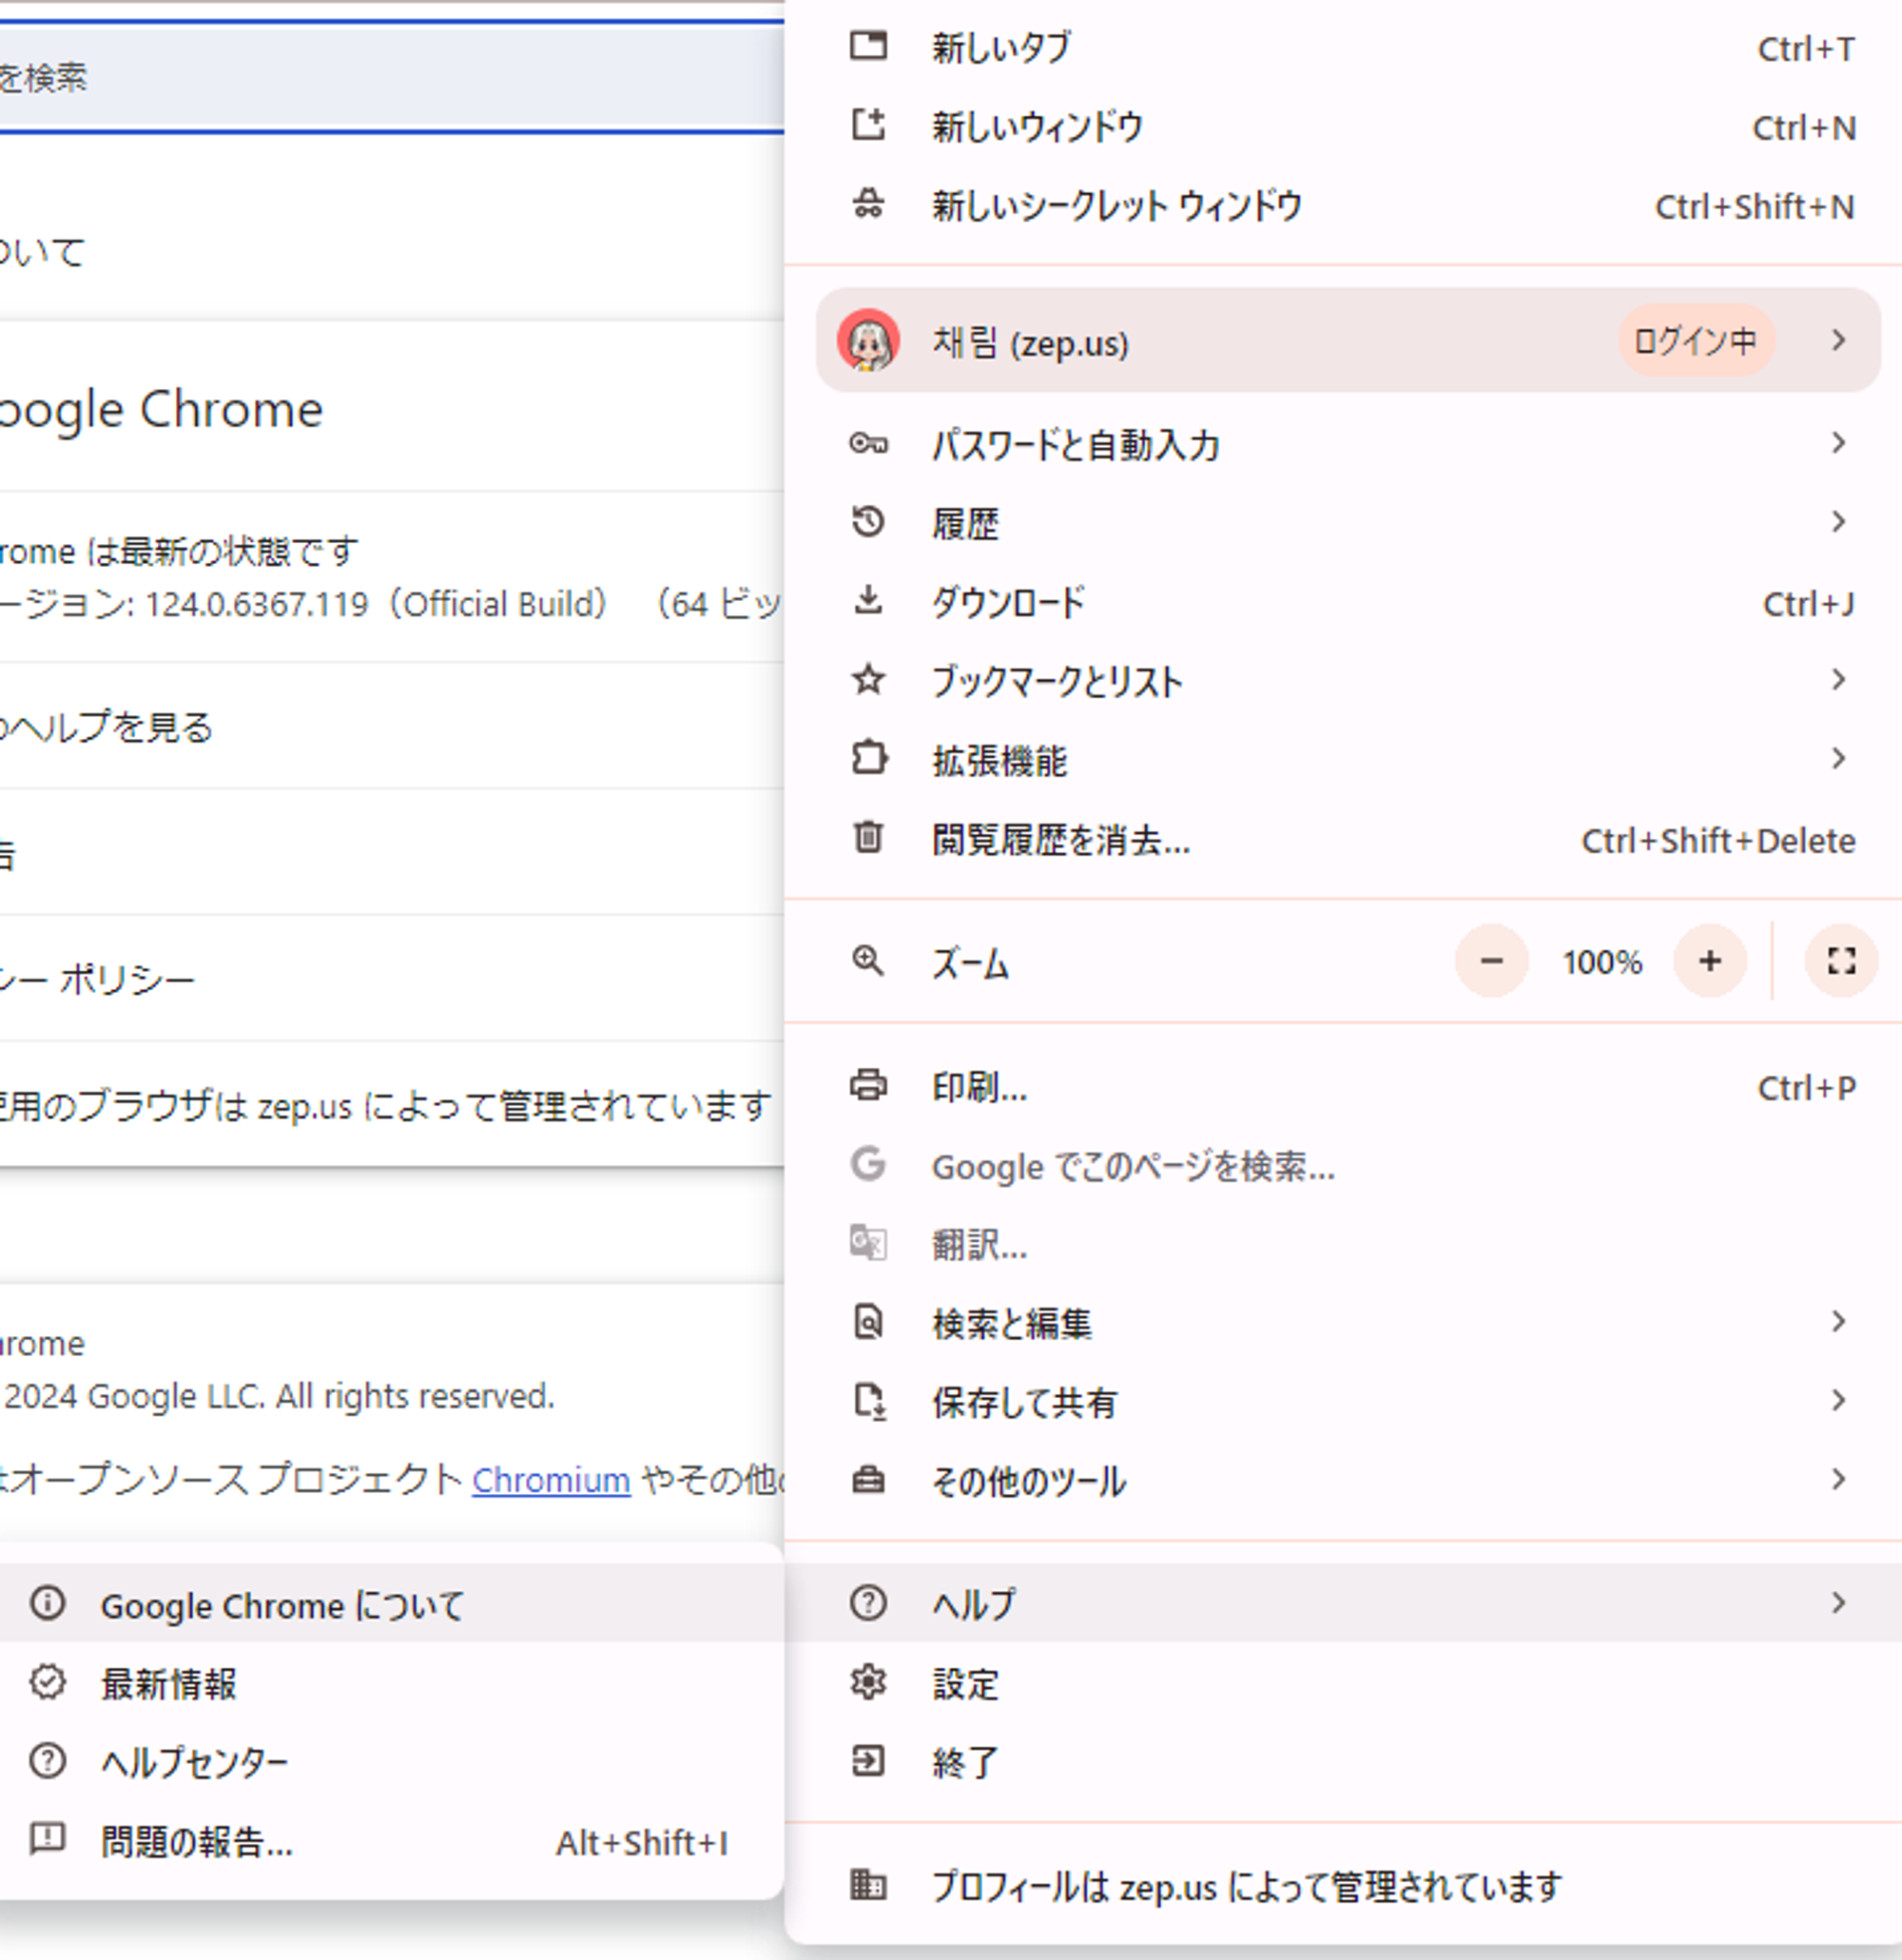Select Google Chrome について in the help submenu
This screenshot has height=1960, width=1902.
coord(282,1605)
